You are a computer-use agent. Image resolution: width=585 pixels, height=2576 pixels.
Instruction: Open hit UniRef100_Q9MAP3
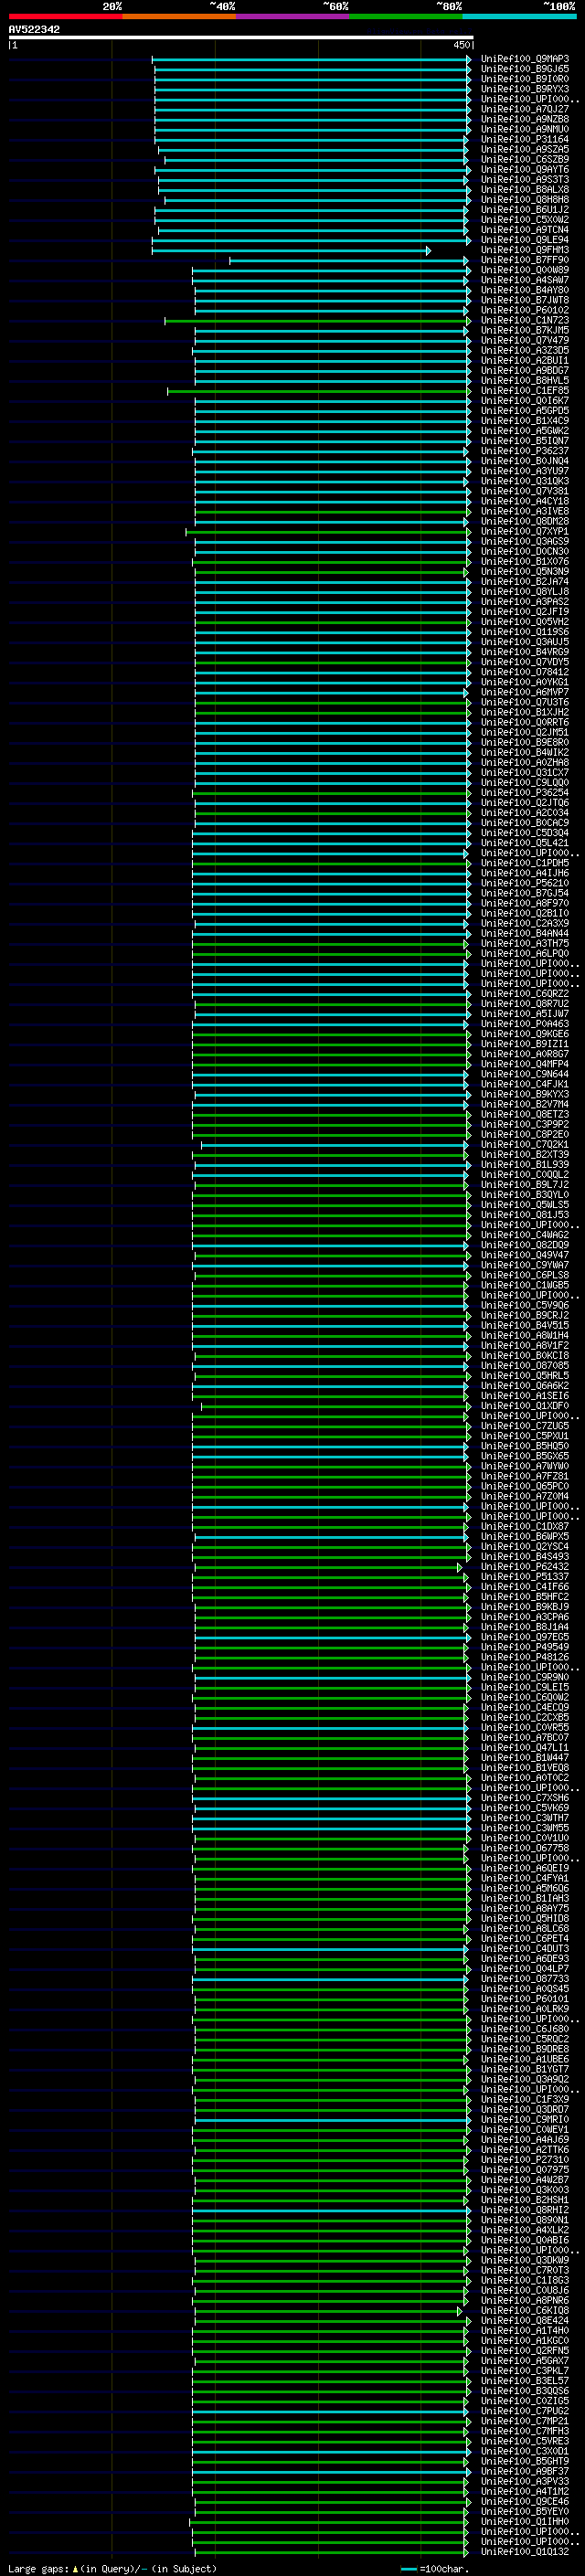click(524, 59)
